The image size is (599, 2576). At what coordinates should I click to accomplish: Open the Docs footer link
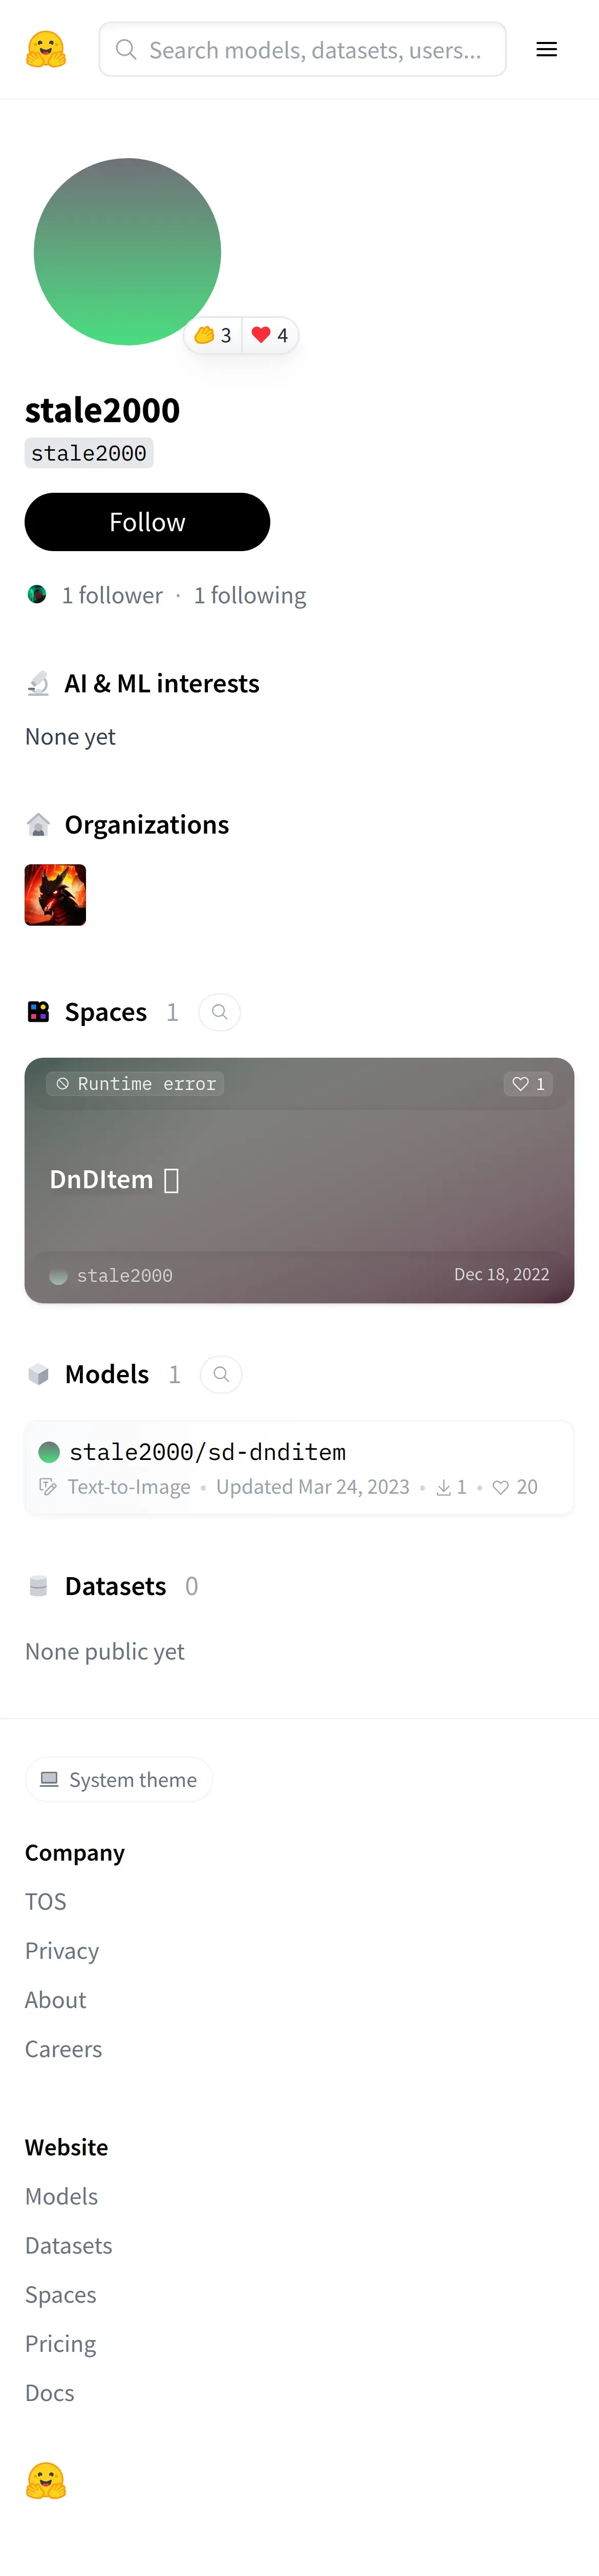tap(50, 2392)
